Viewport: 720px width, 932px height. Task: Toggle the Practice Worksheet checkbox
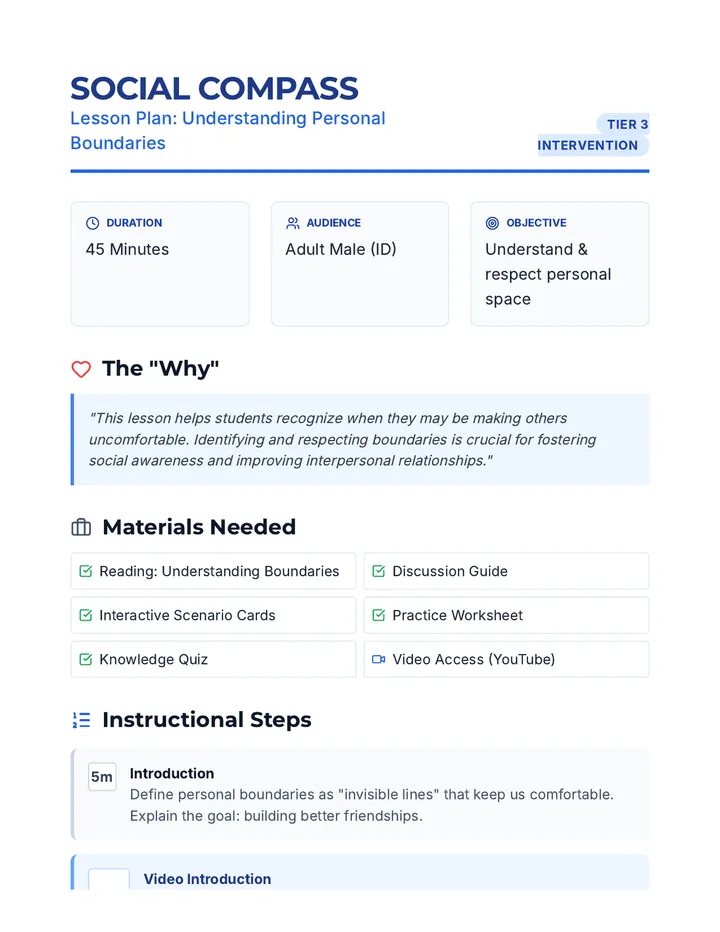click(x=379, y=615)
